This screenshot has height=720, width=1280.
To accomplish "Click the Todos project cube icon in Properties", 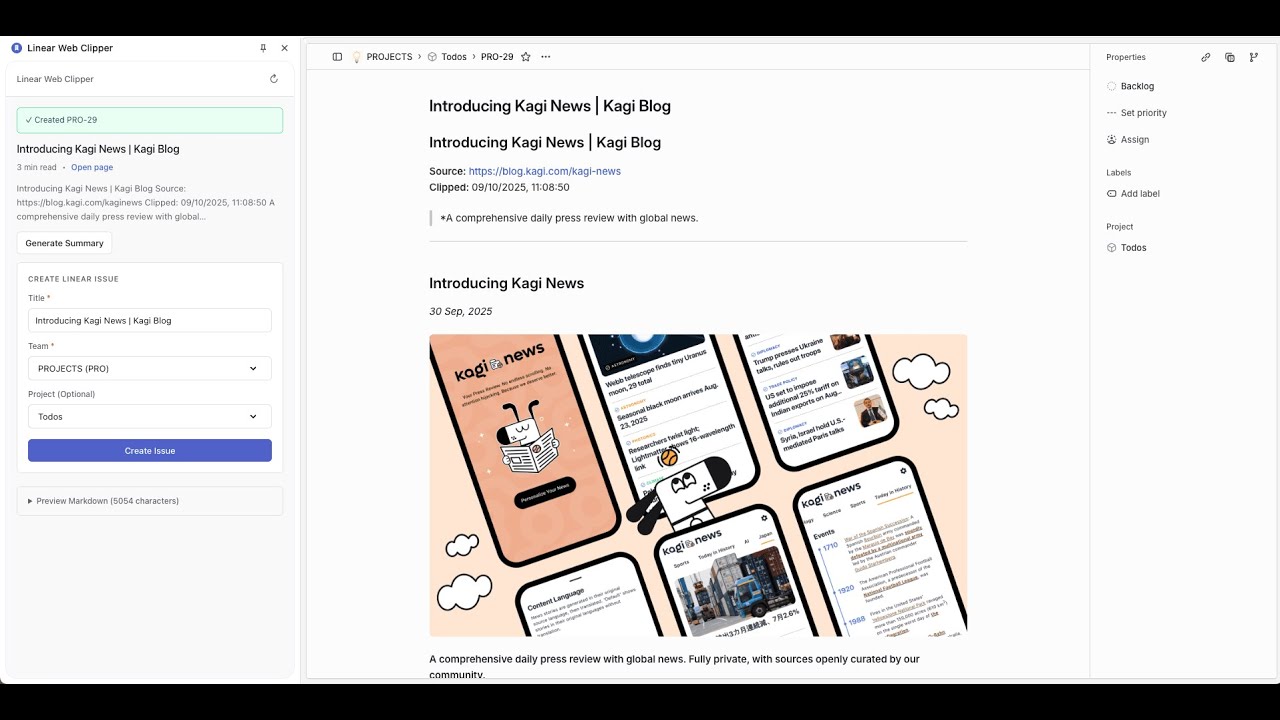I will pyautogui.click(x=1112, y=248).
